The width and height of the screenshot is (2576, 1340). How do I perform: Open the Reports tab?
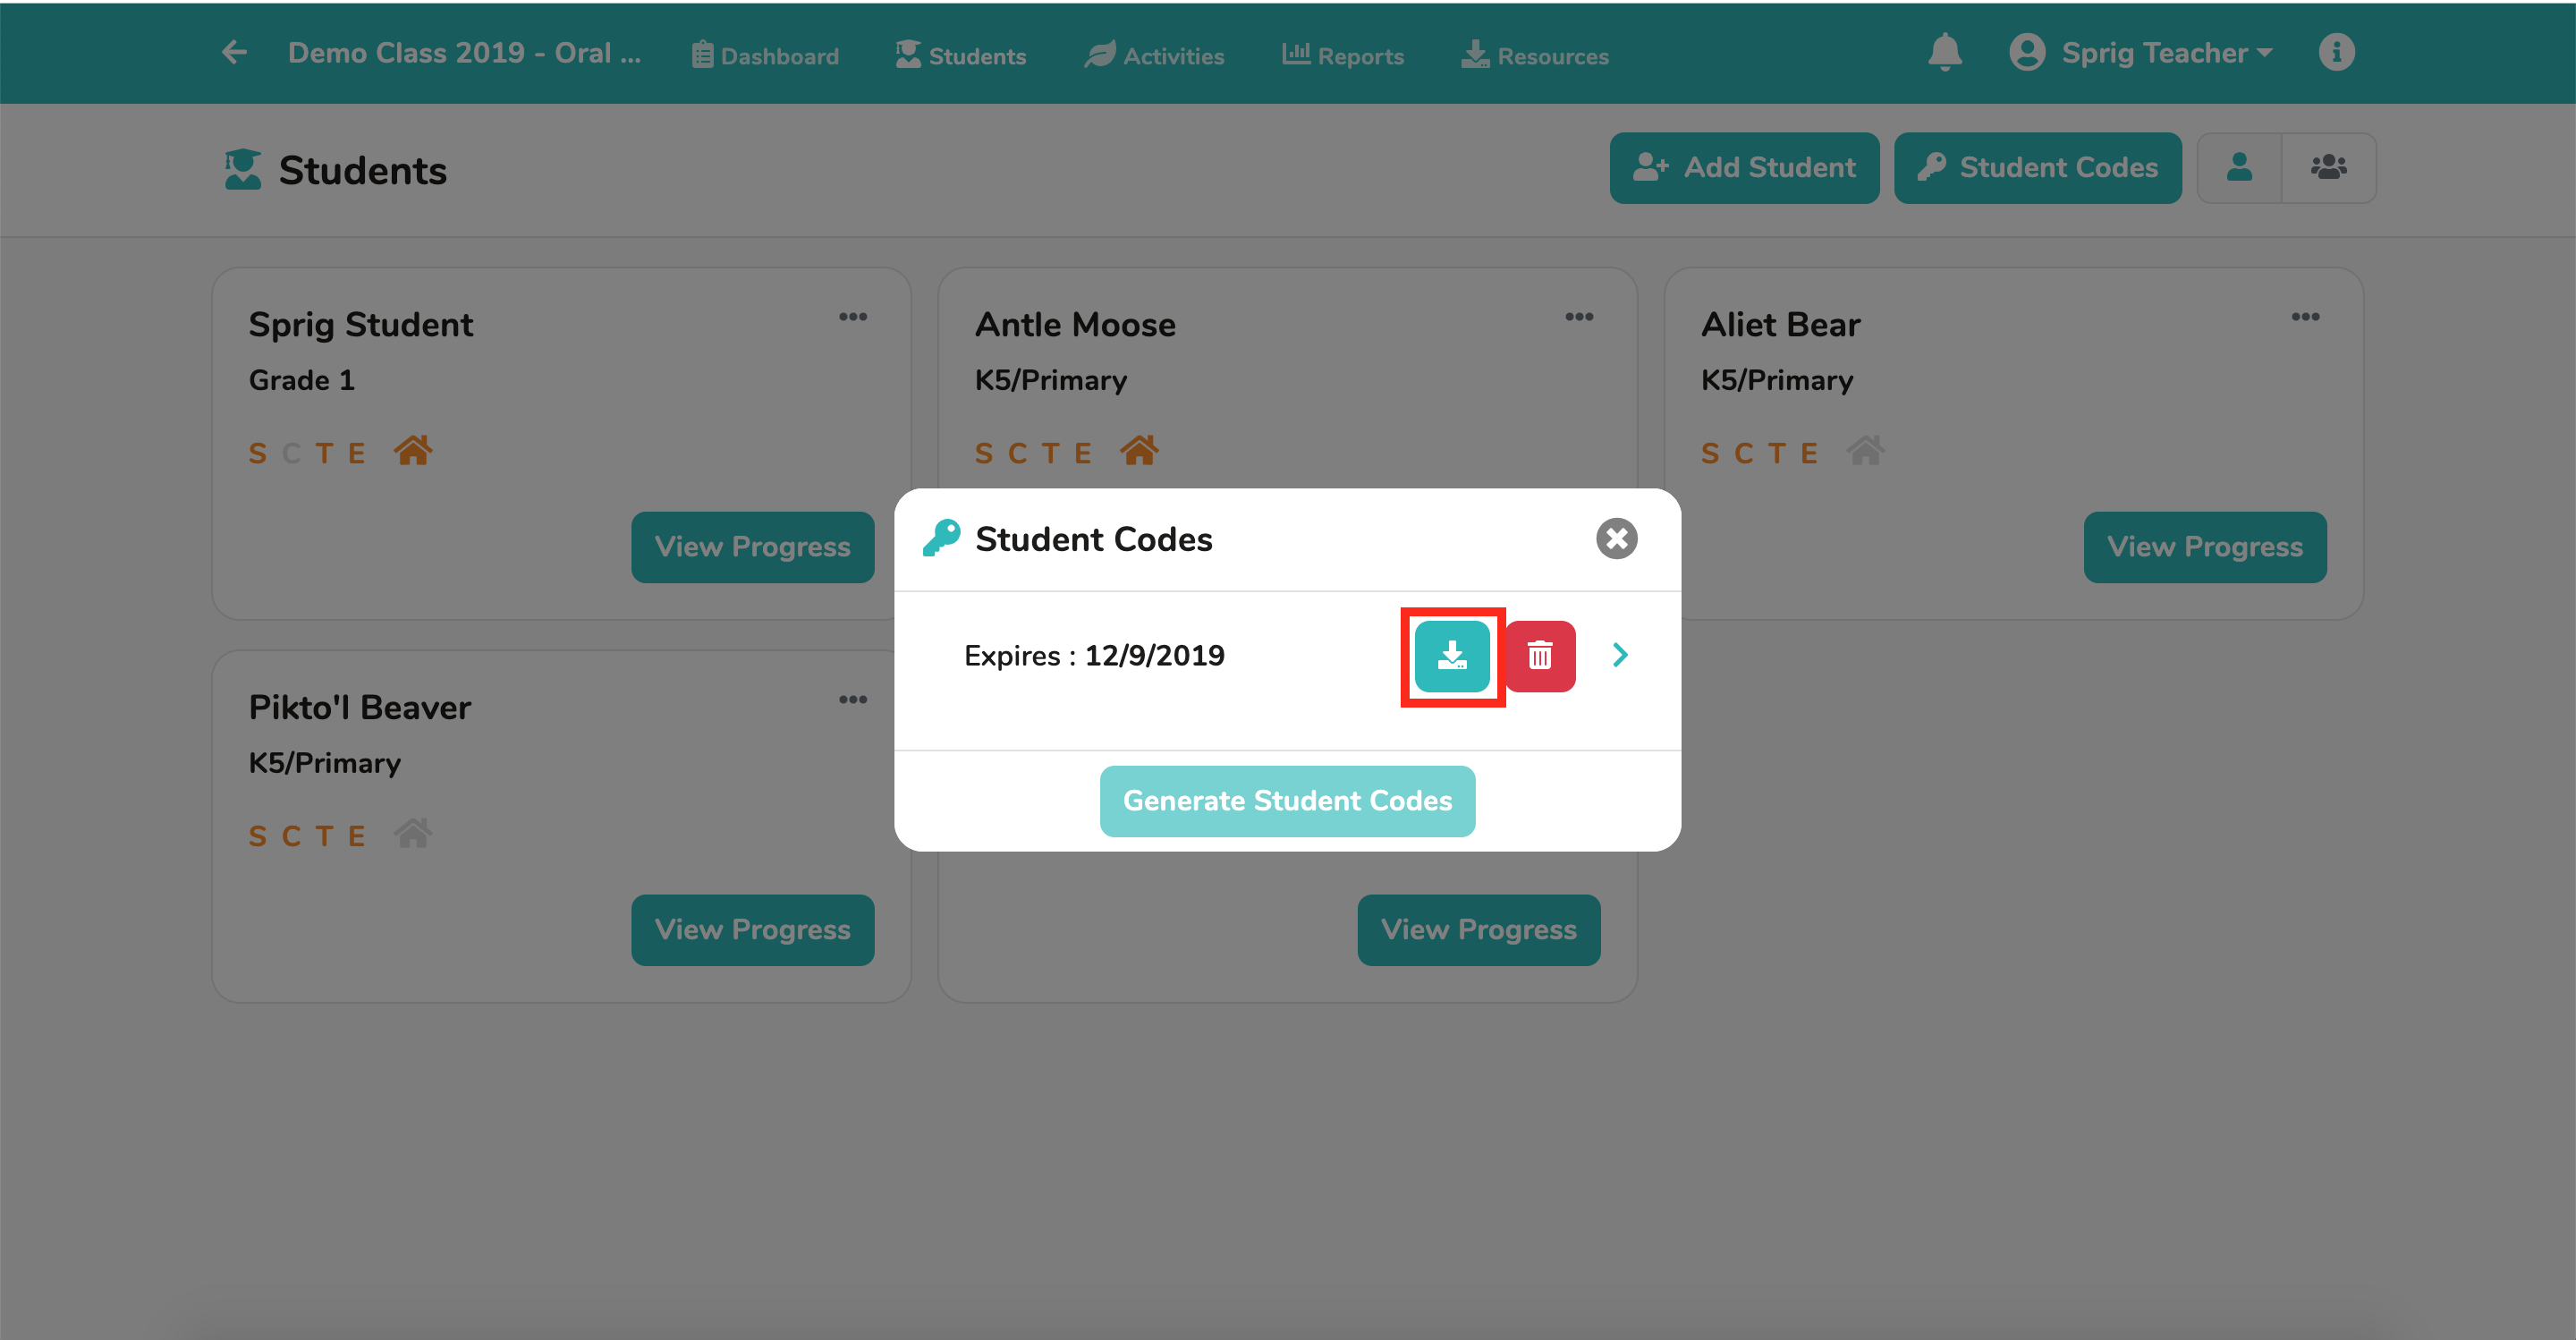click(1343, 55)
